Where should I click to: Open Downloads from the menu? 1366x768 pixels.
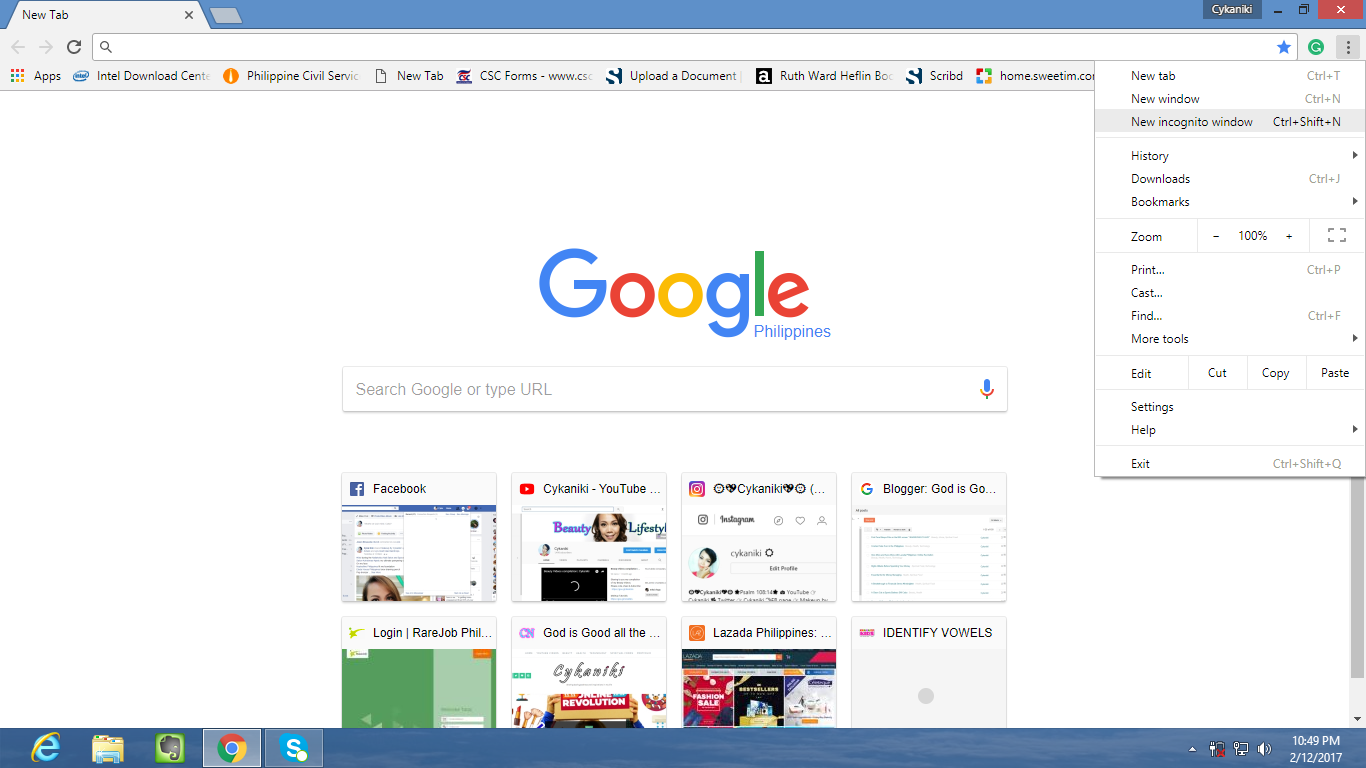(1228, 179)
